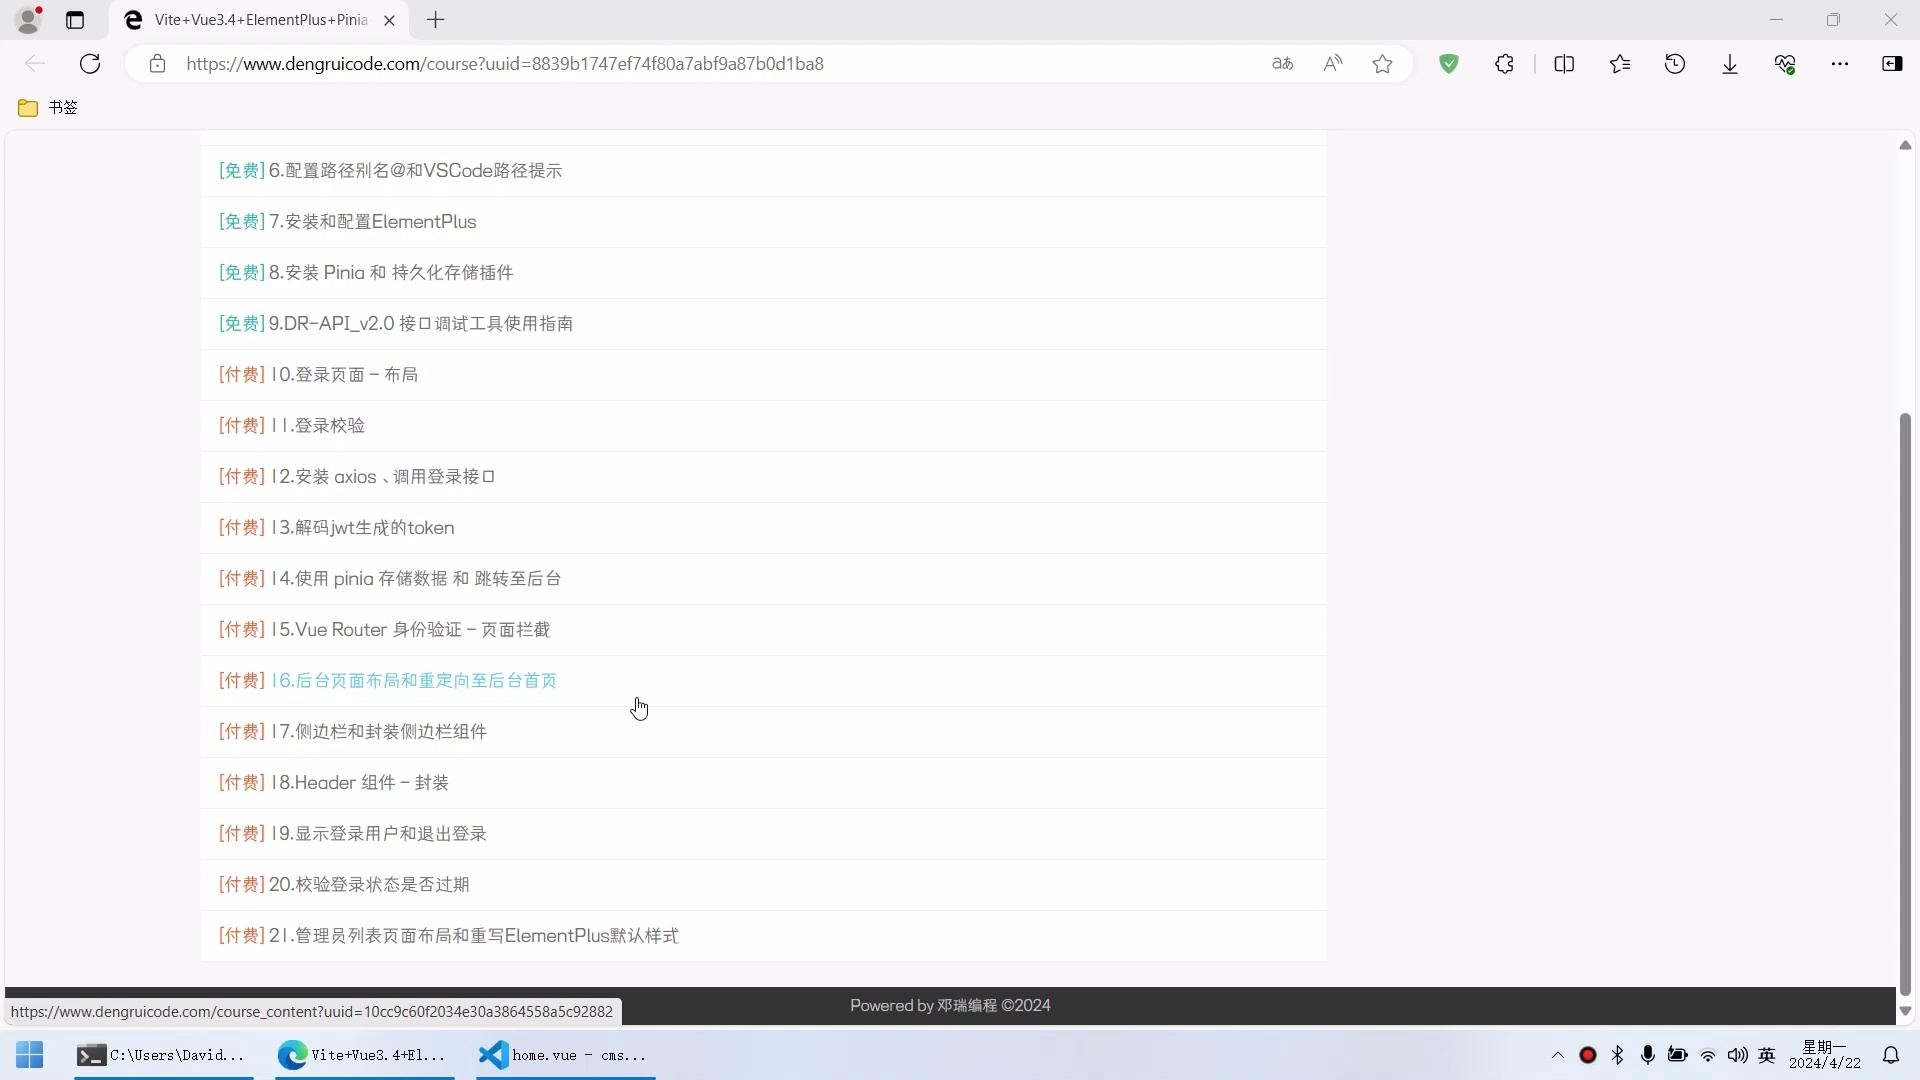Open the Settings and more menu
This screenshot has width=1920, height=1080.
1841,63
